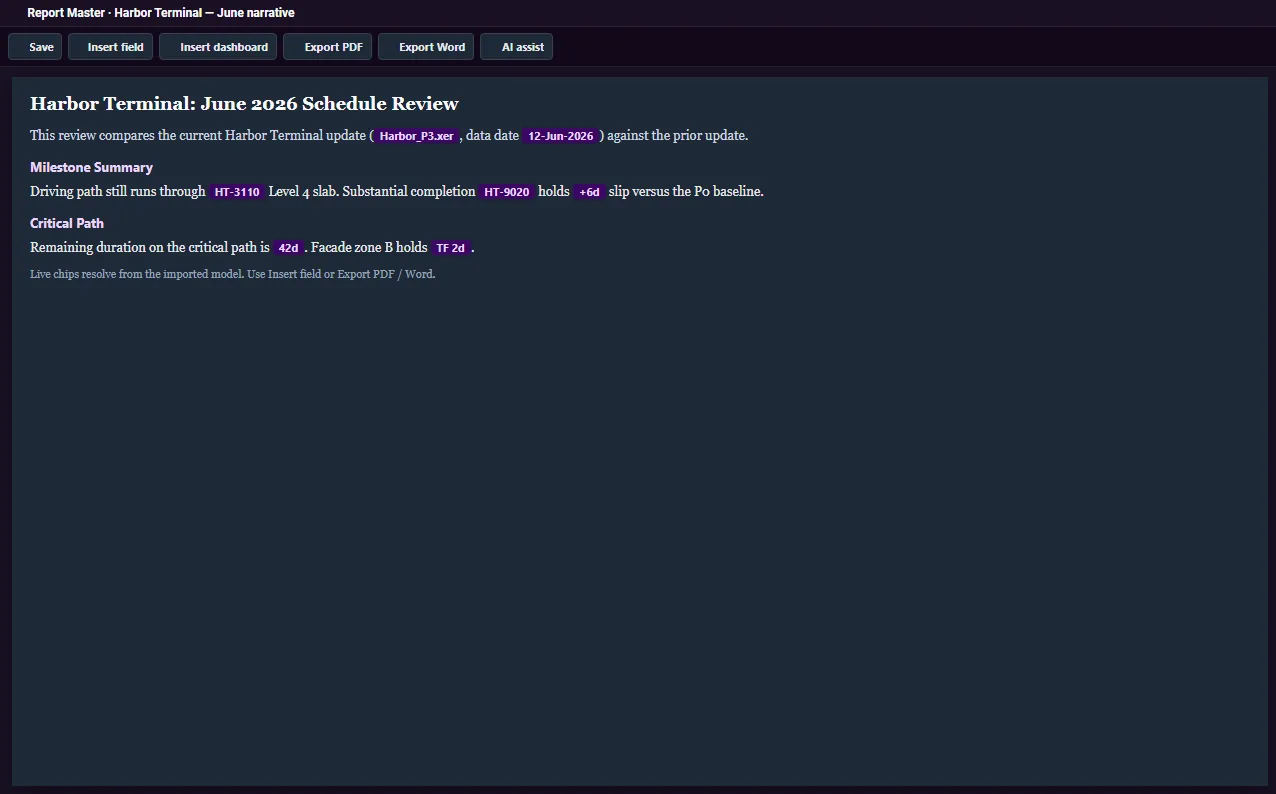Select the HT-3110 activity chip
The height and width of the screenshot is (794, 1276).
tap(237, 192)
